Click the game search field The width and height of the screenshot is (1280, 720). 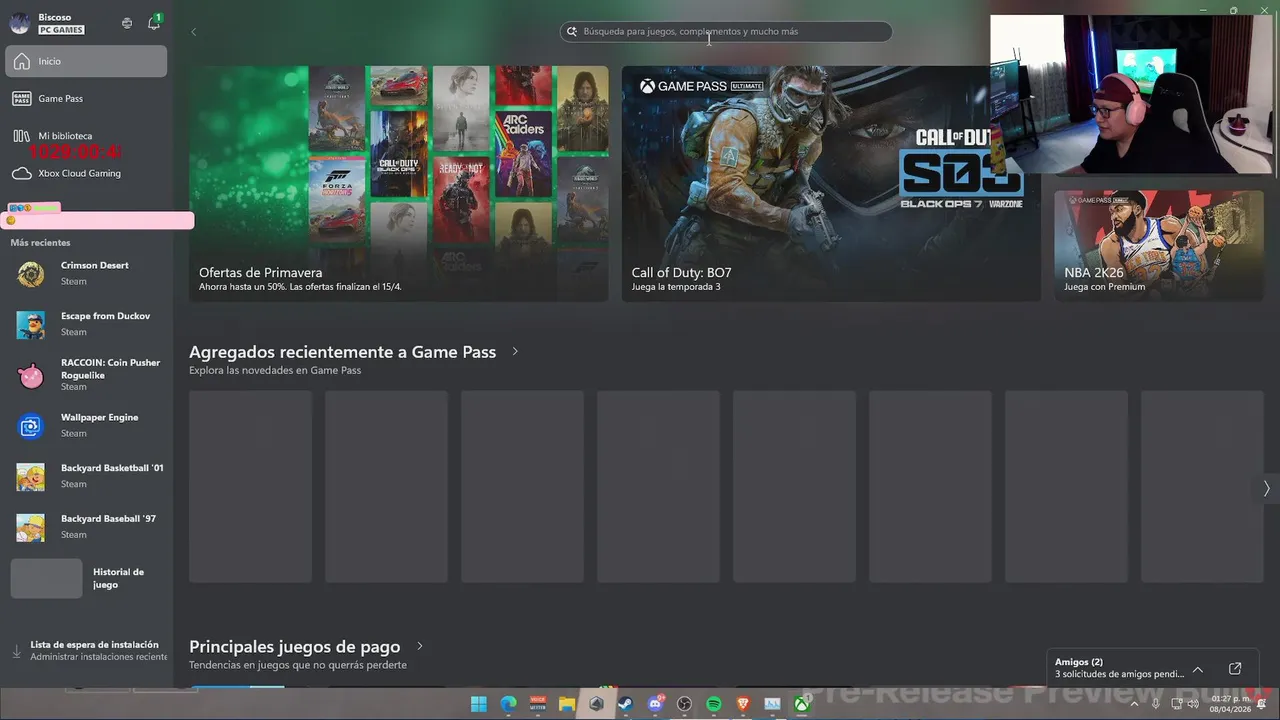(x=726, y=32)
